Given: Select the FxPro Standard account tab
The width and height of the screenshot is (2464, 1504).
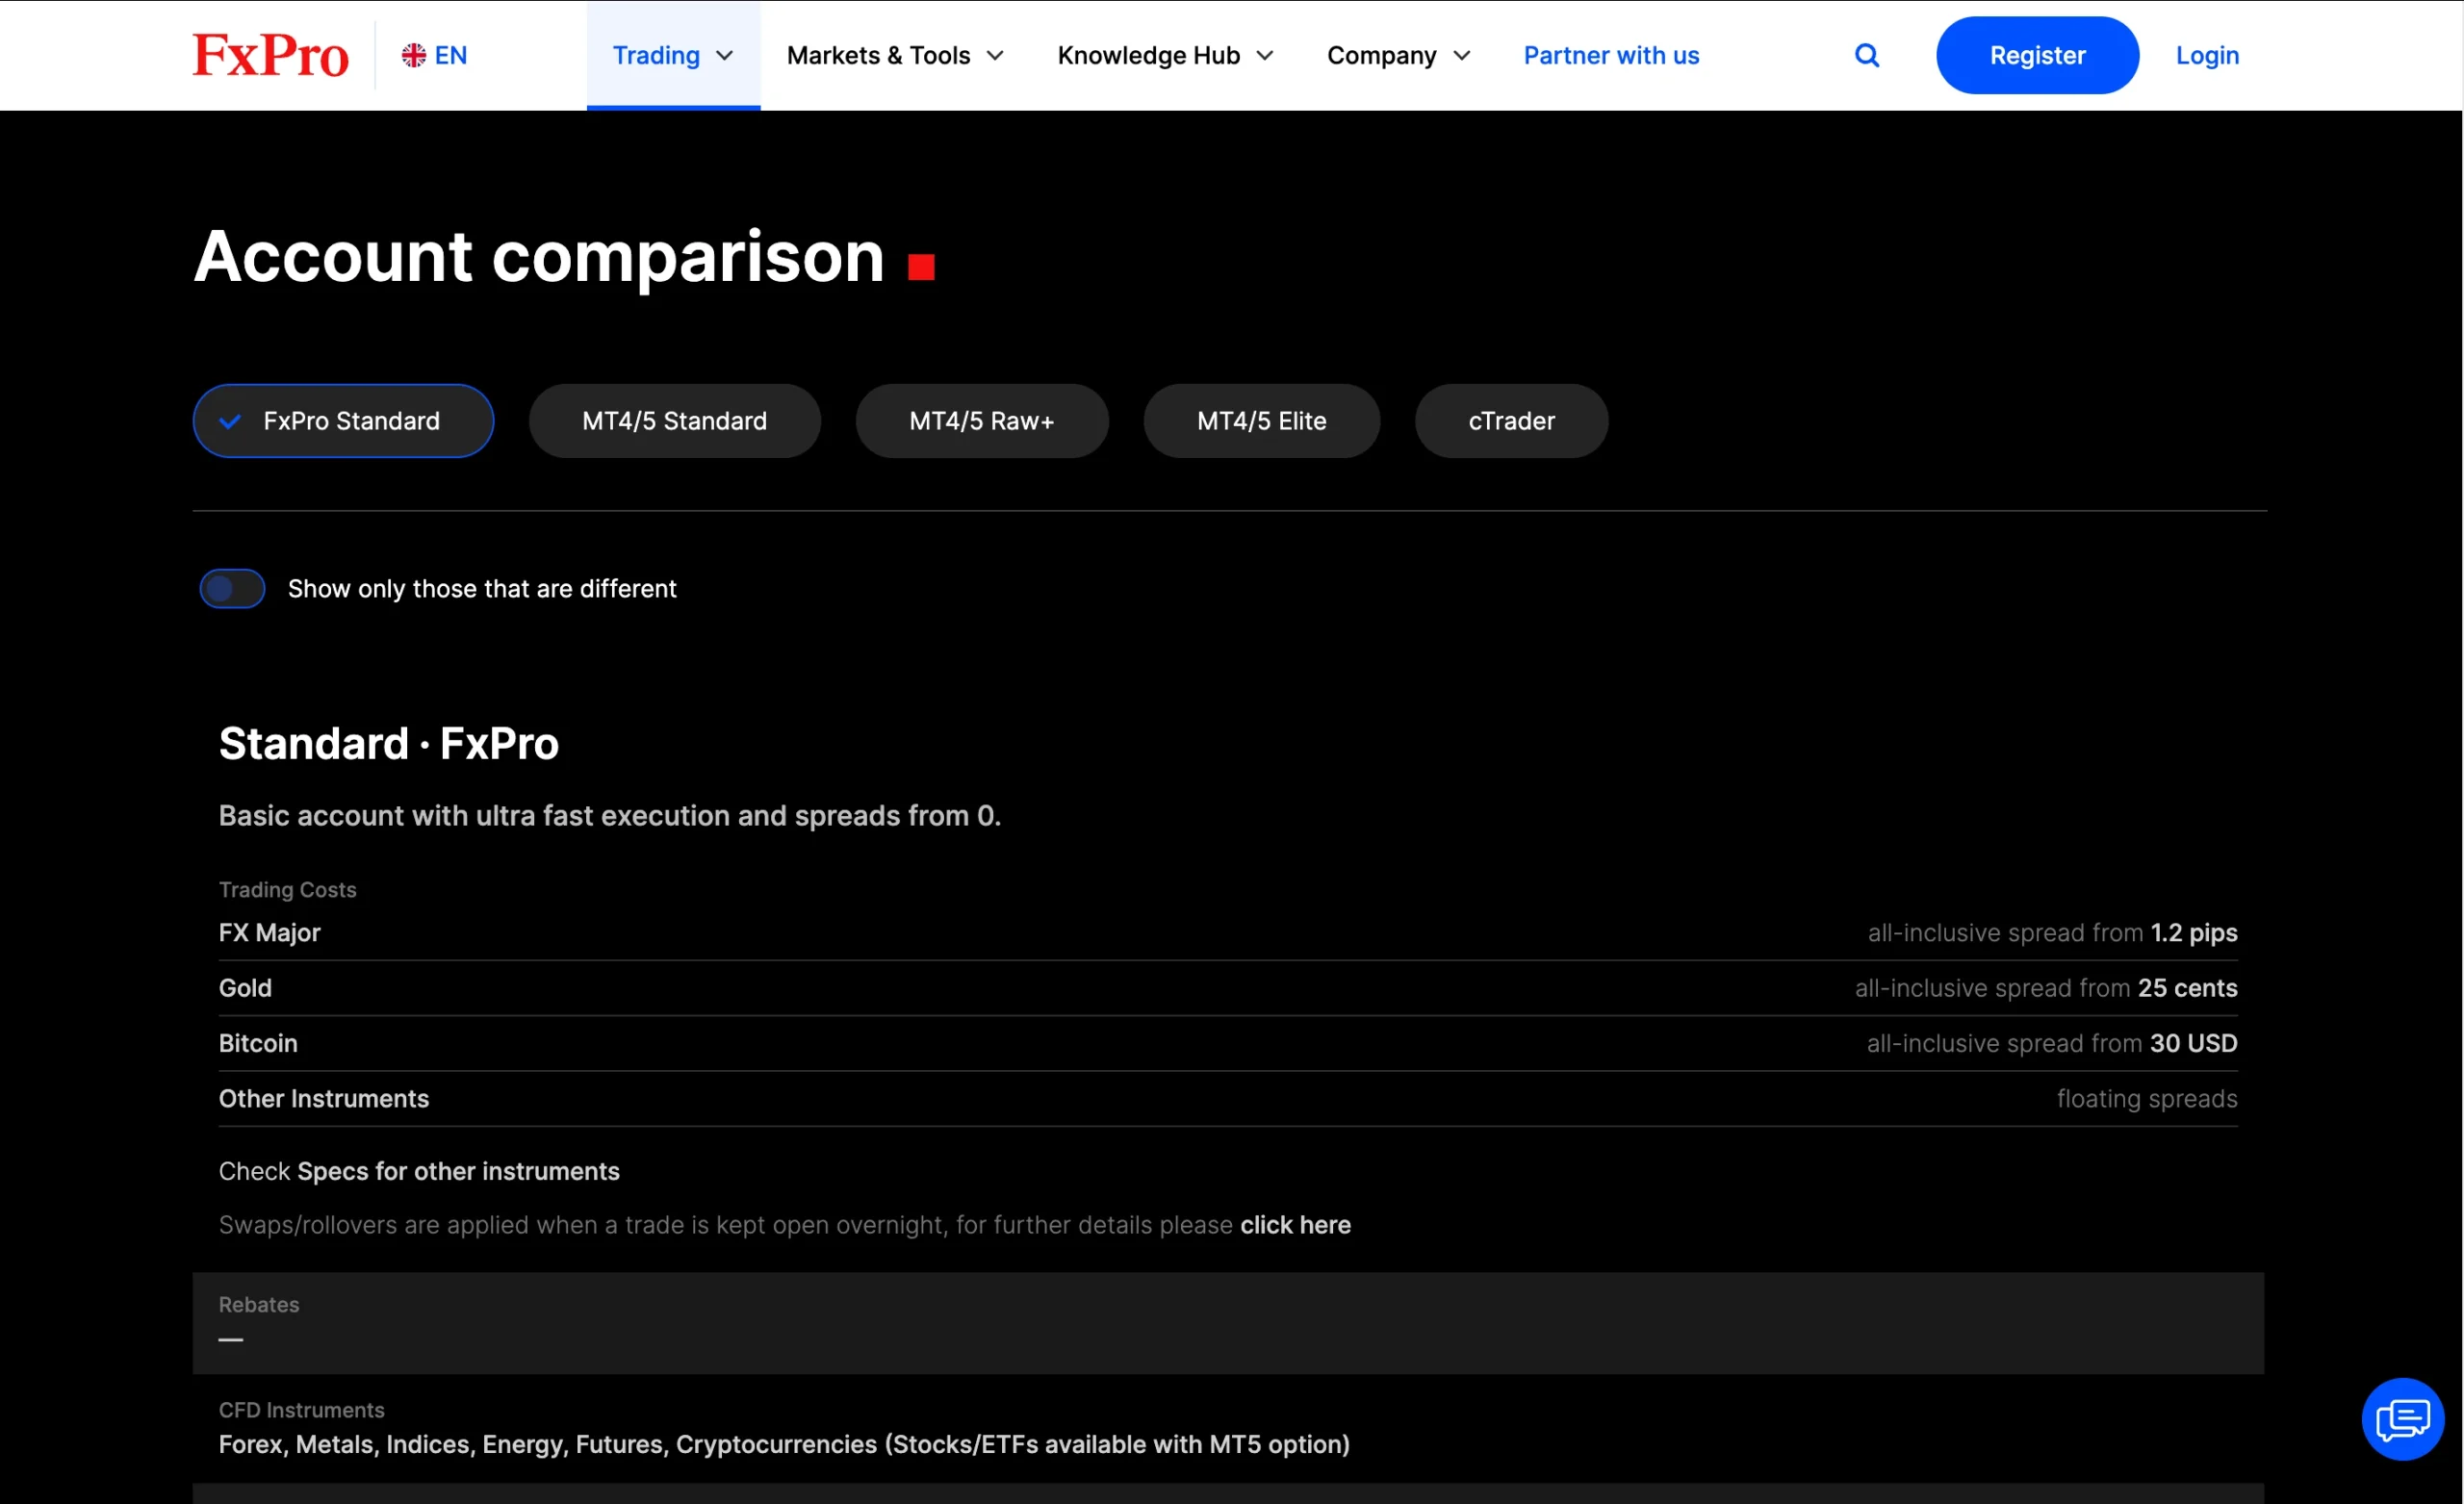Looking at the screenshot, I should [x=343, y=421].
